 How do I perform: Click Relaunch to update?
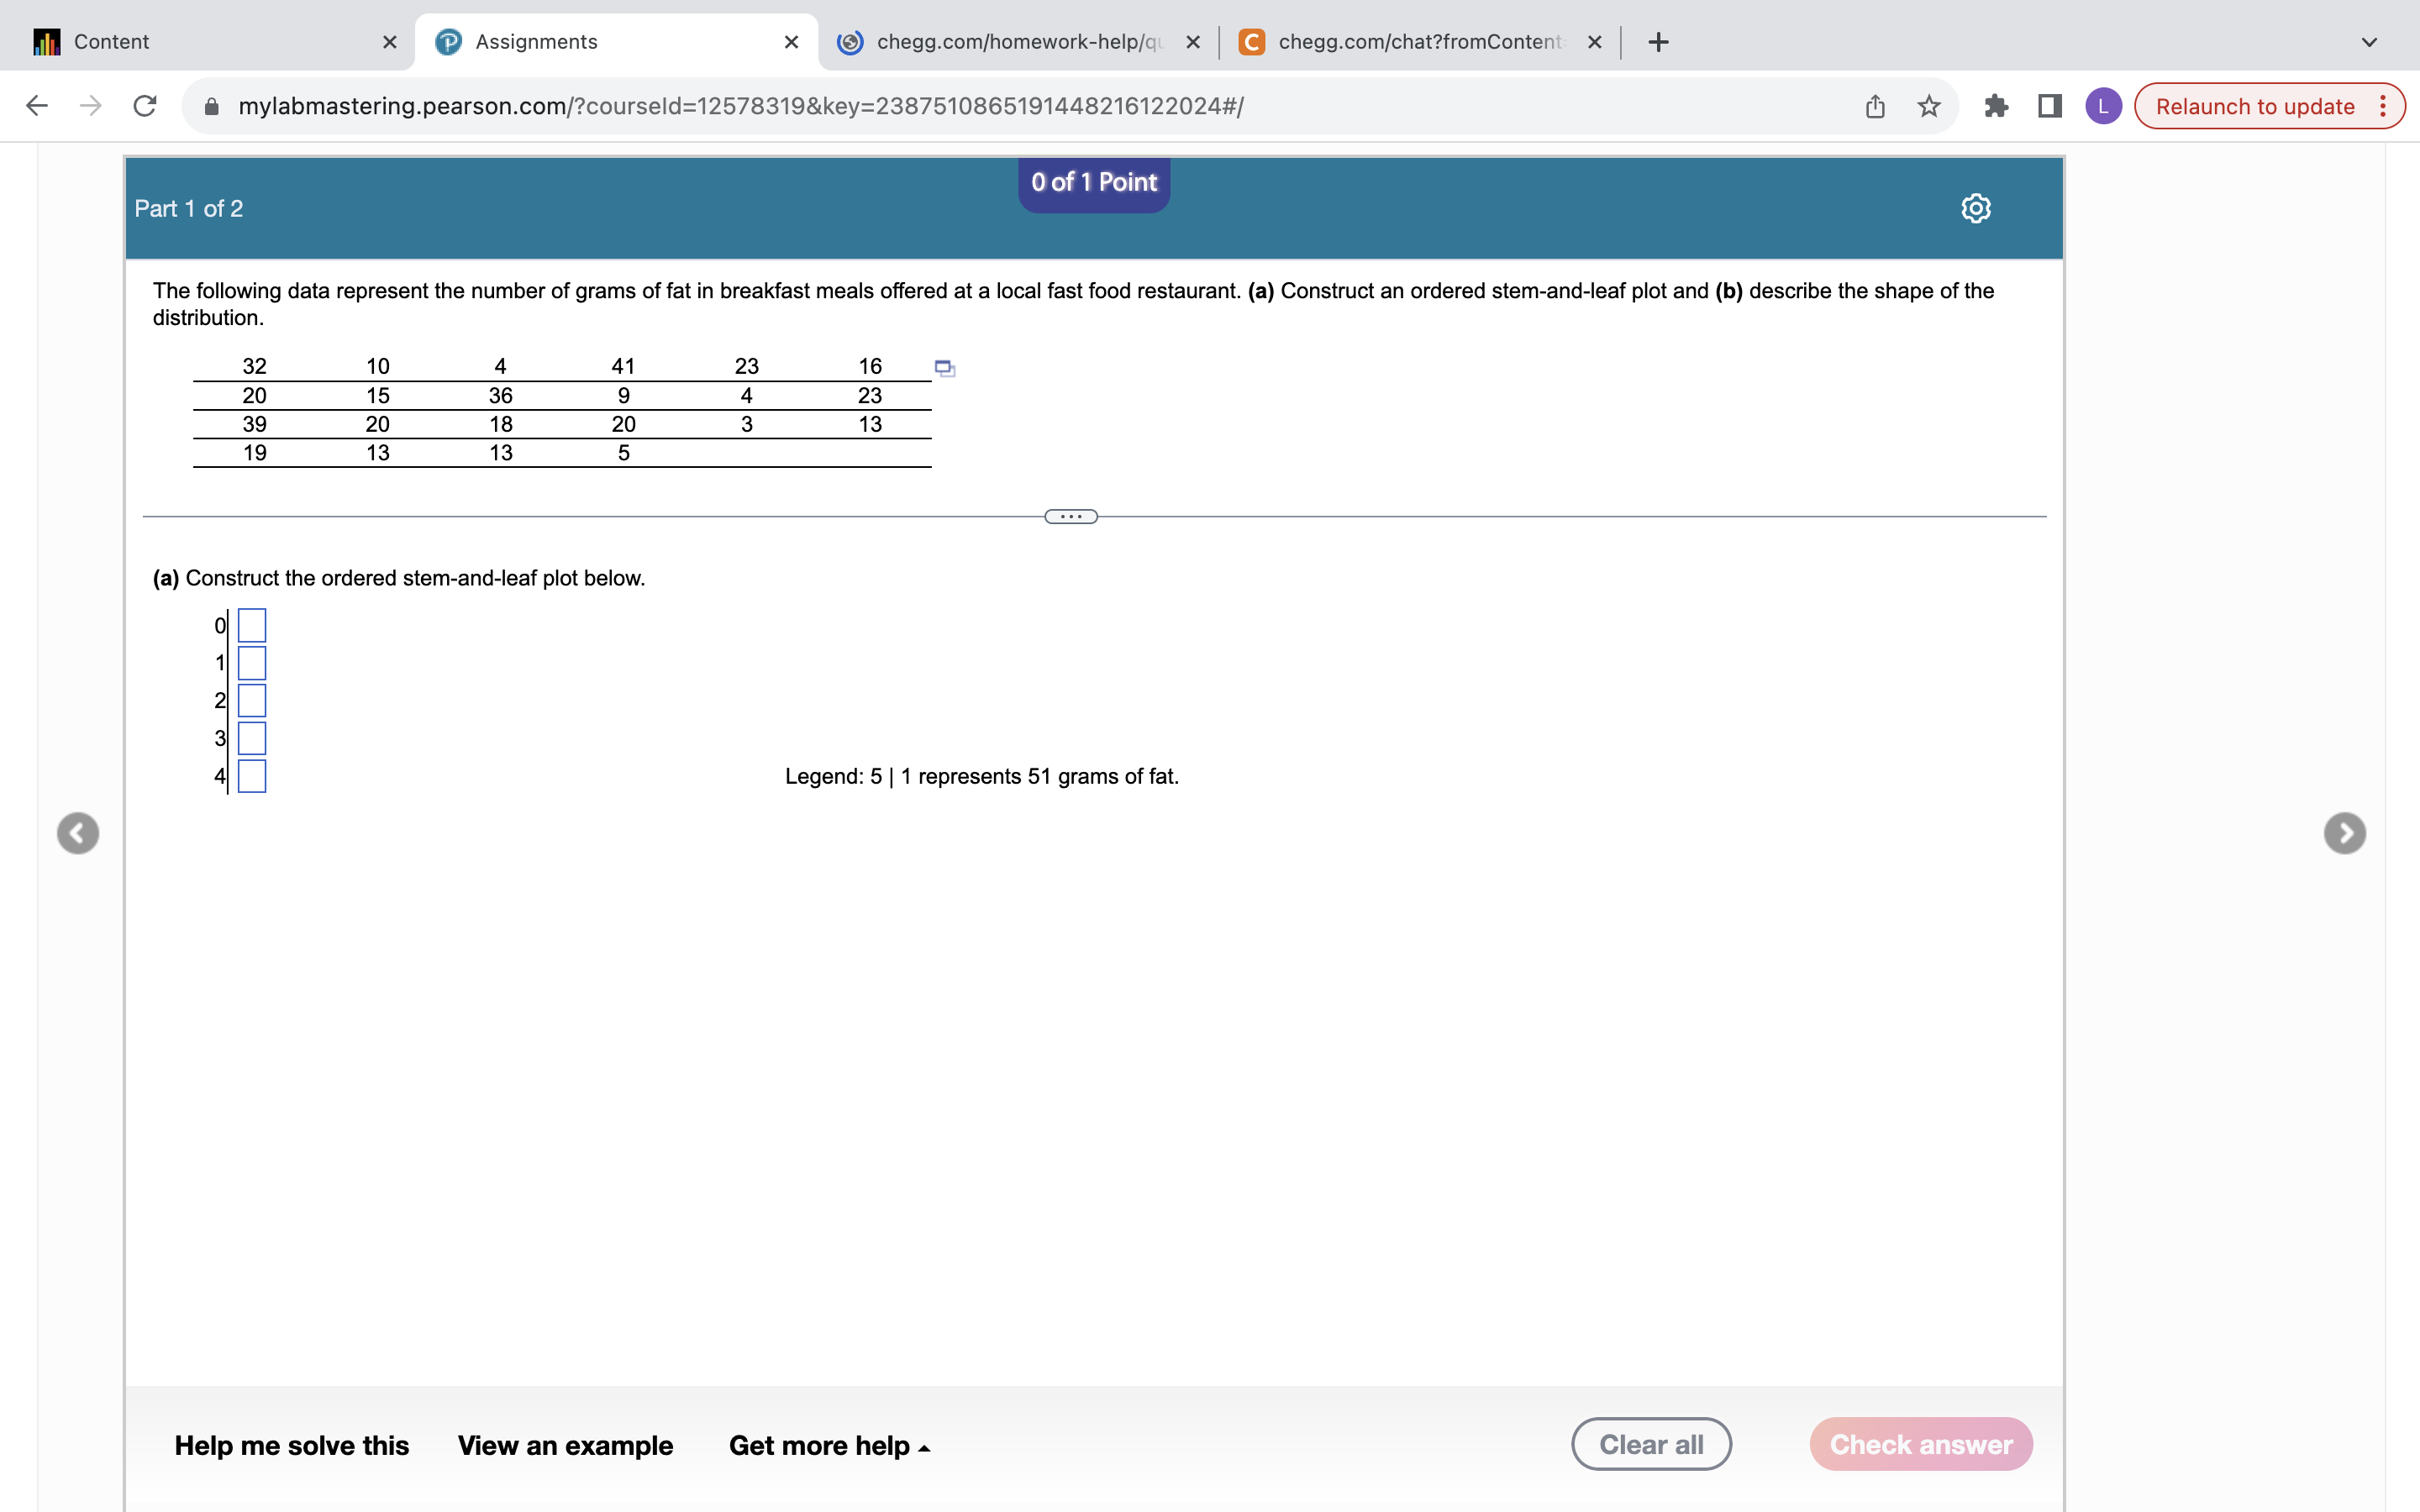(x=2255, y=105)
